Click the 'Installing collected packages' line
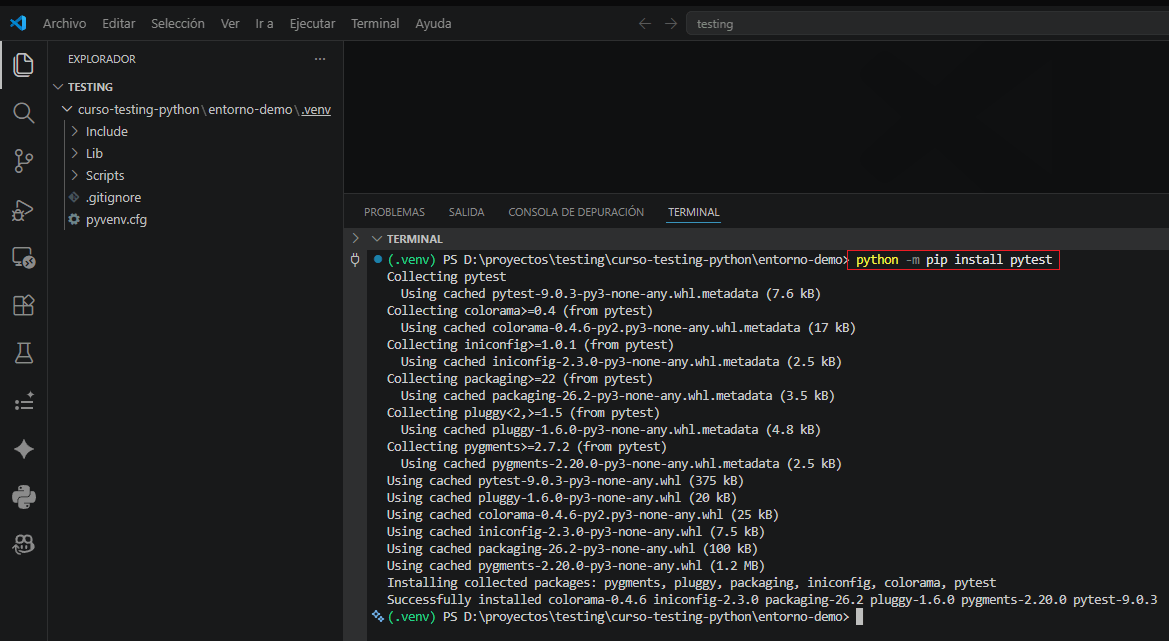This screenshot has height=641, width=1169. [691, 582]
